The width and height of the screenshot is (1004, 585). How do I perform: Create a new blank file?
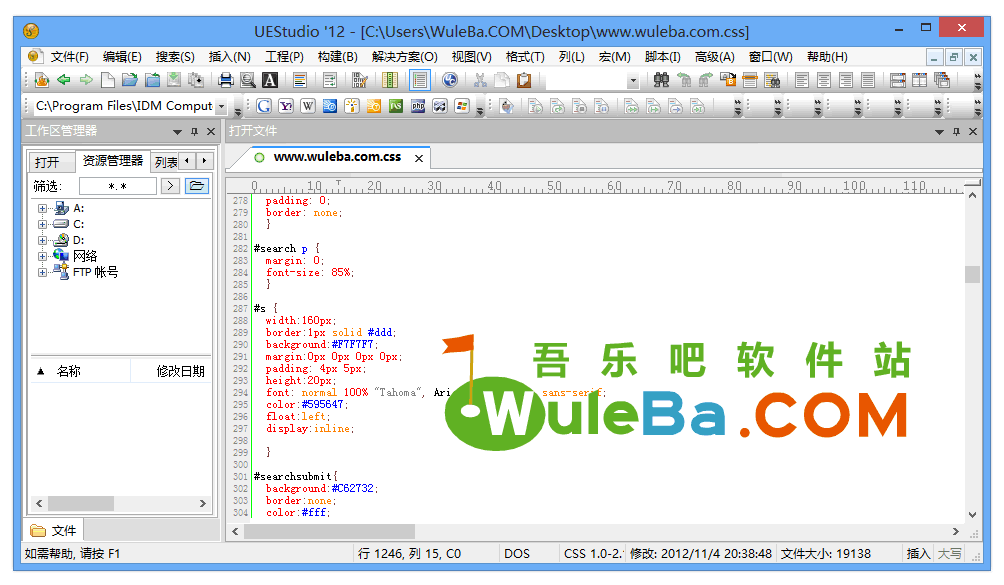coord(108,80)
